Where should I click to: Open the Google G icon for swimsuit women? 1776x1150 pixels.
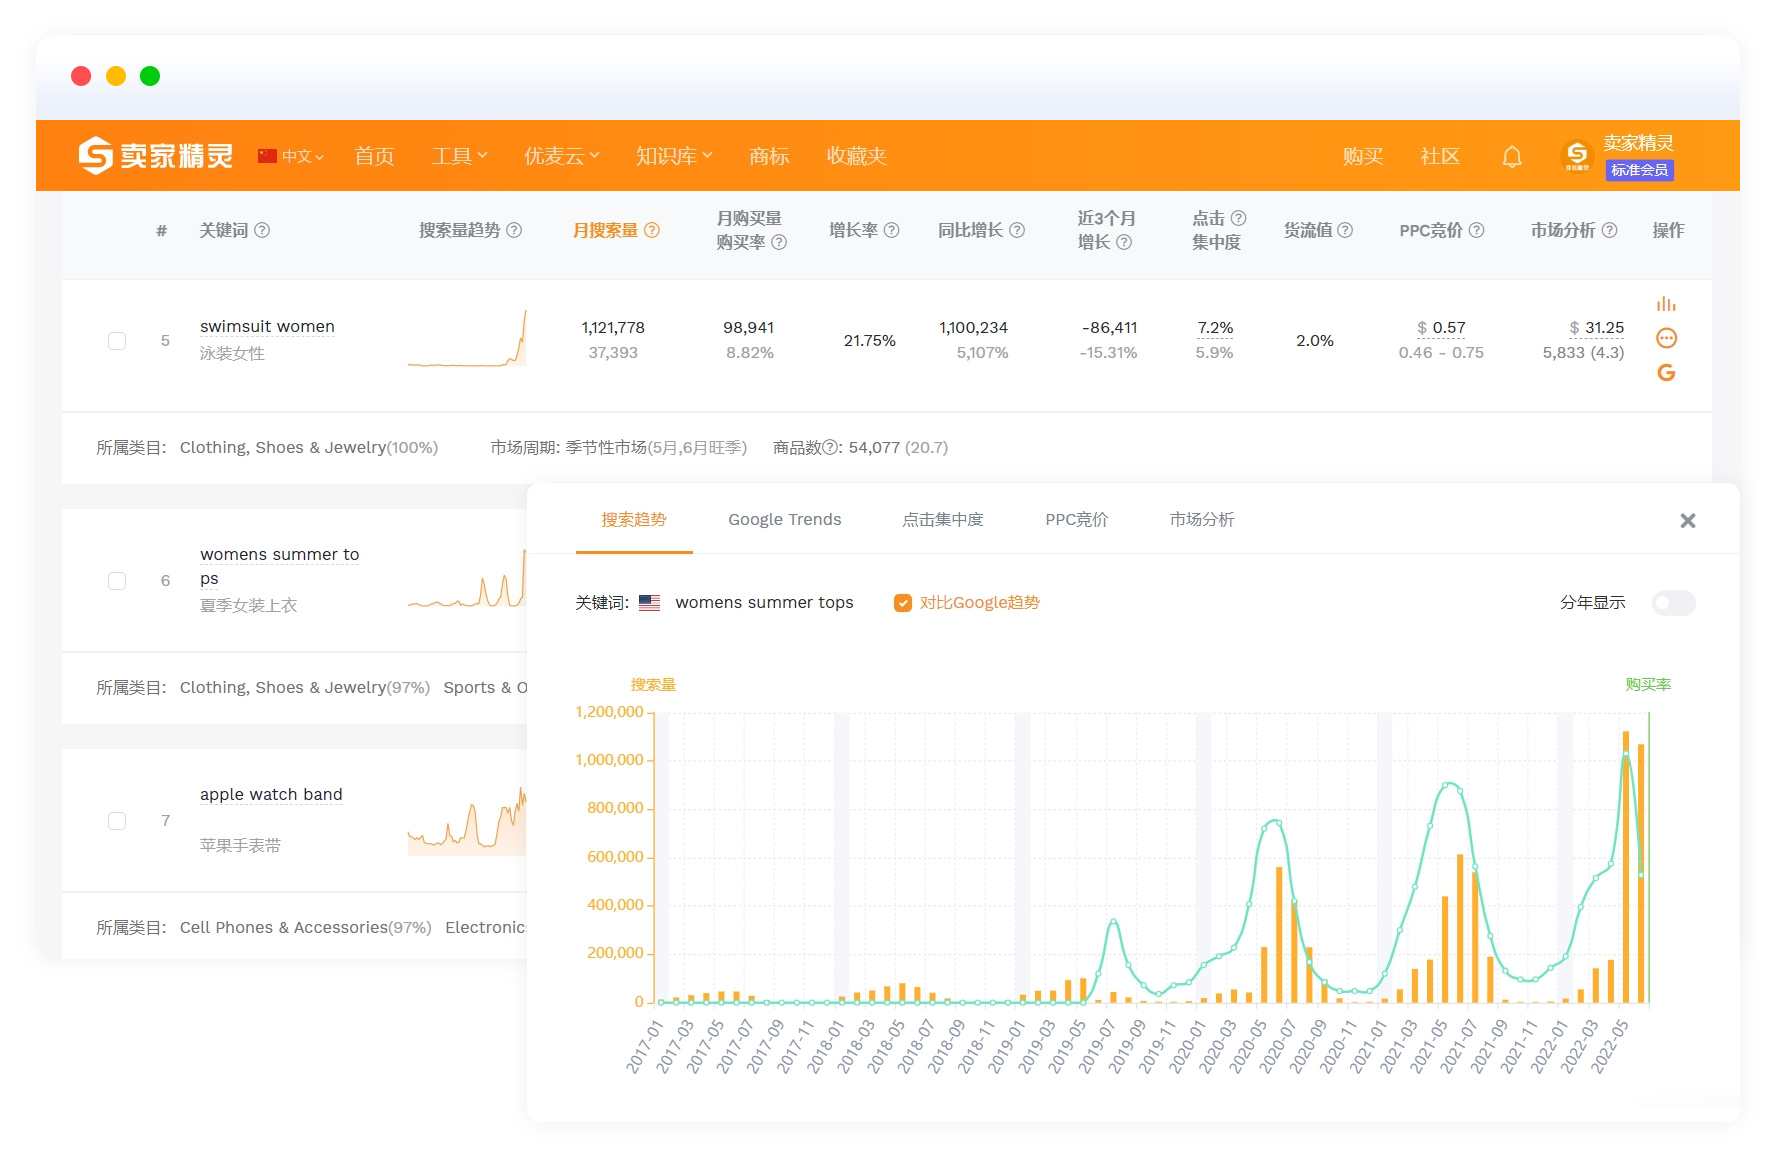click(1666, 373)
